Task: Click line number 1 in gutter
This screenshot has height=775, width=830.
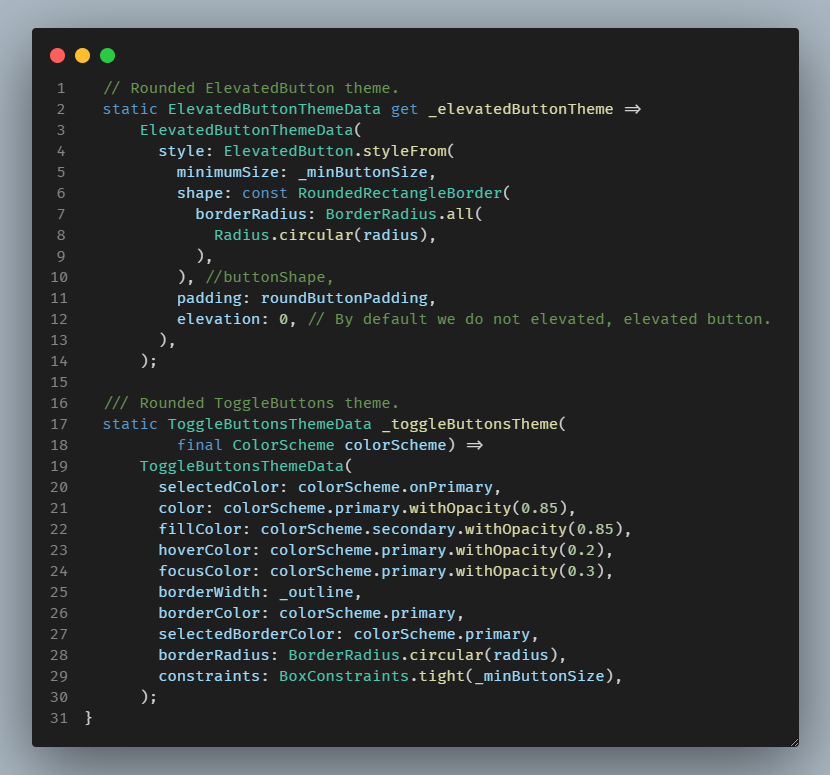Action: (x=61, y=88)
